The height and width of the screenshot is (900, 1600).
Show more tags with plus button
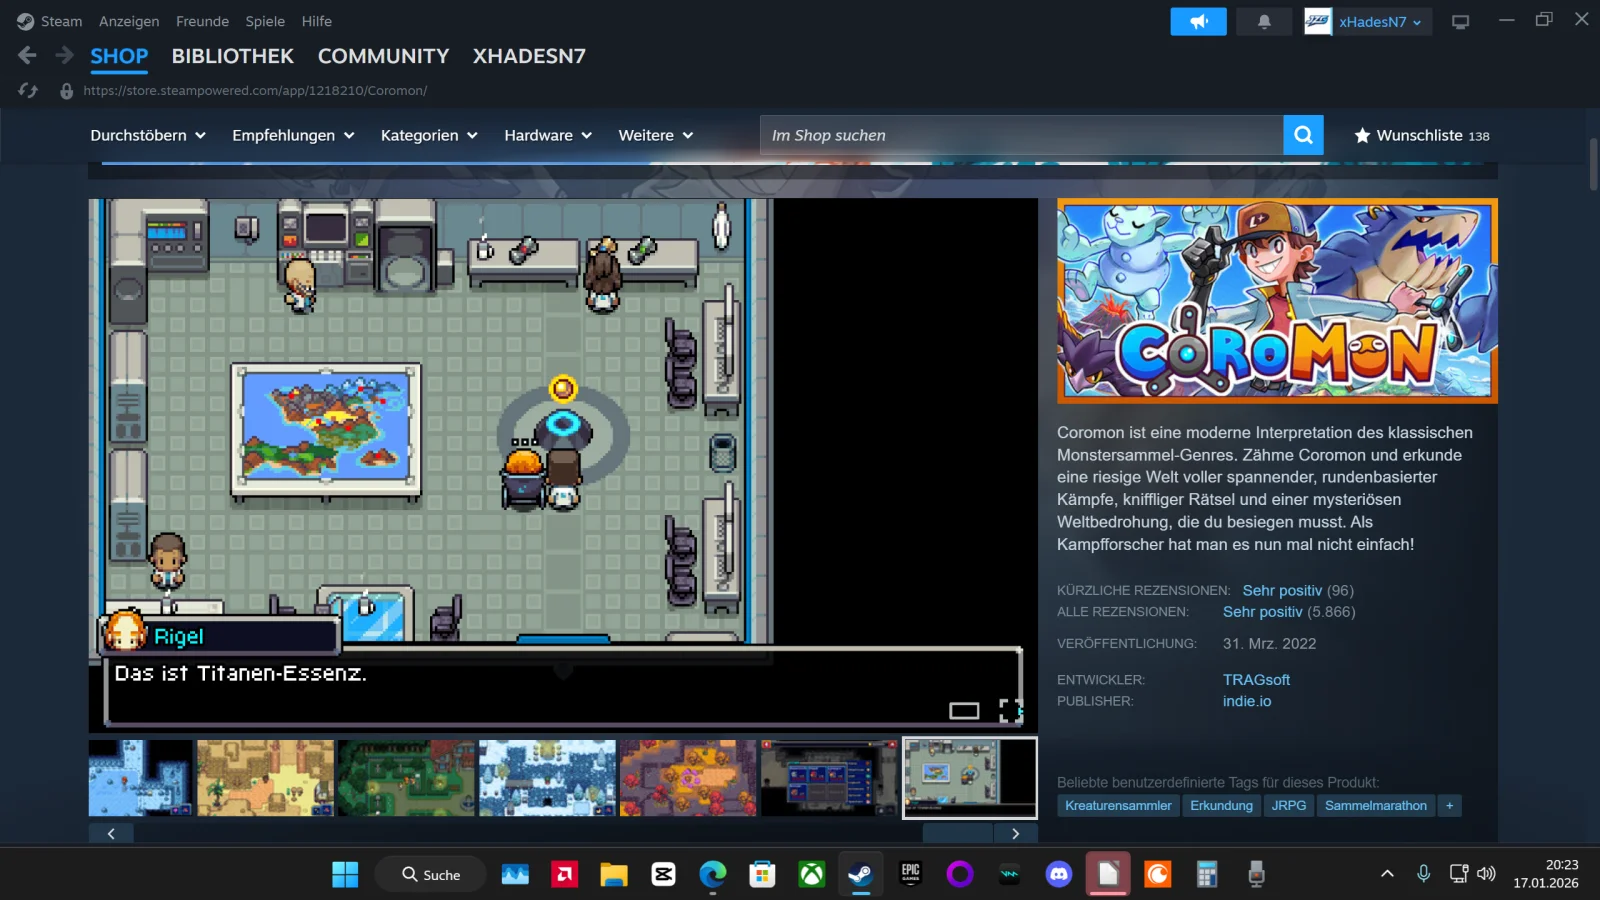tap(1449, 806)
